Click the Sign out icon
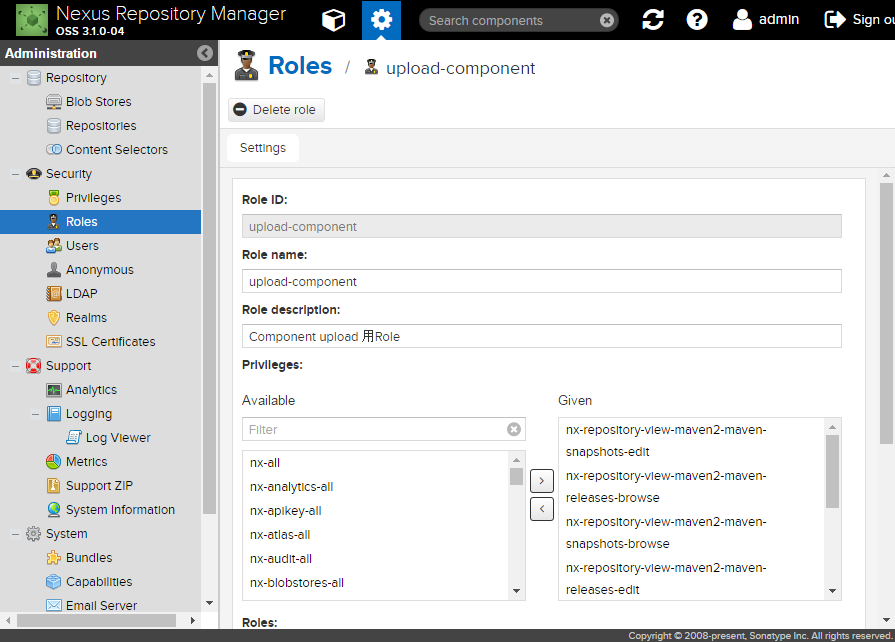Screen dimensions: 895x642 pyautogui.click(x=834, y=20)
